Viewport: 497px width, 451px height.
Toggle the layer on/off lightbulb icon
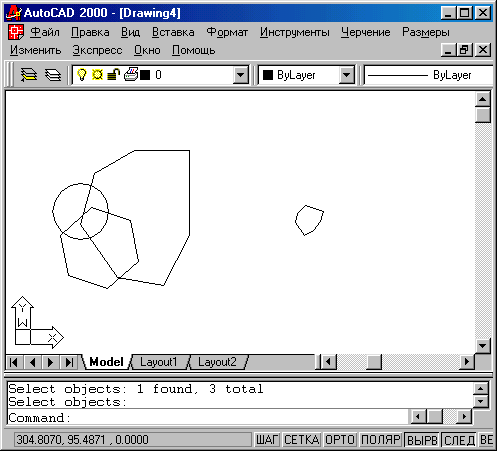point(82,74)
